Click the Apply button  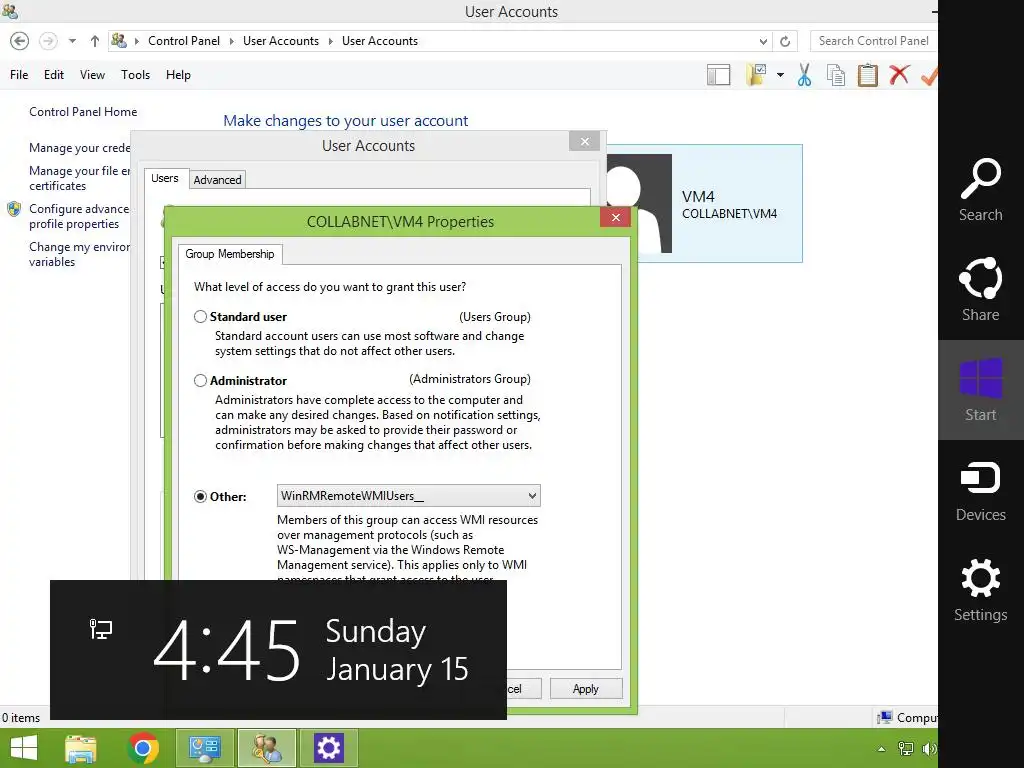(586, 689)
